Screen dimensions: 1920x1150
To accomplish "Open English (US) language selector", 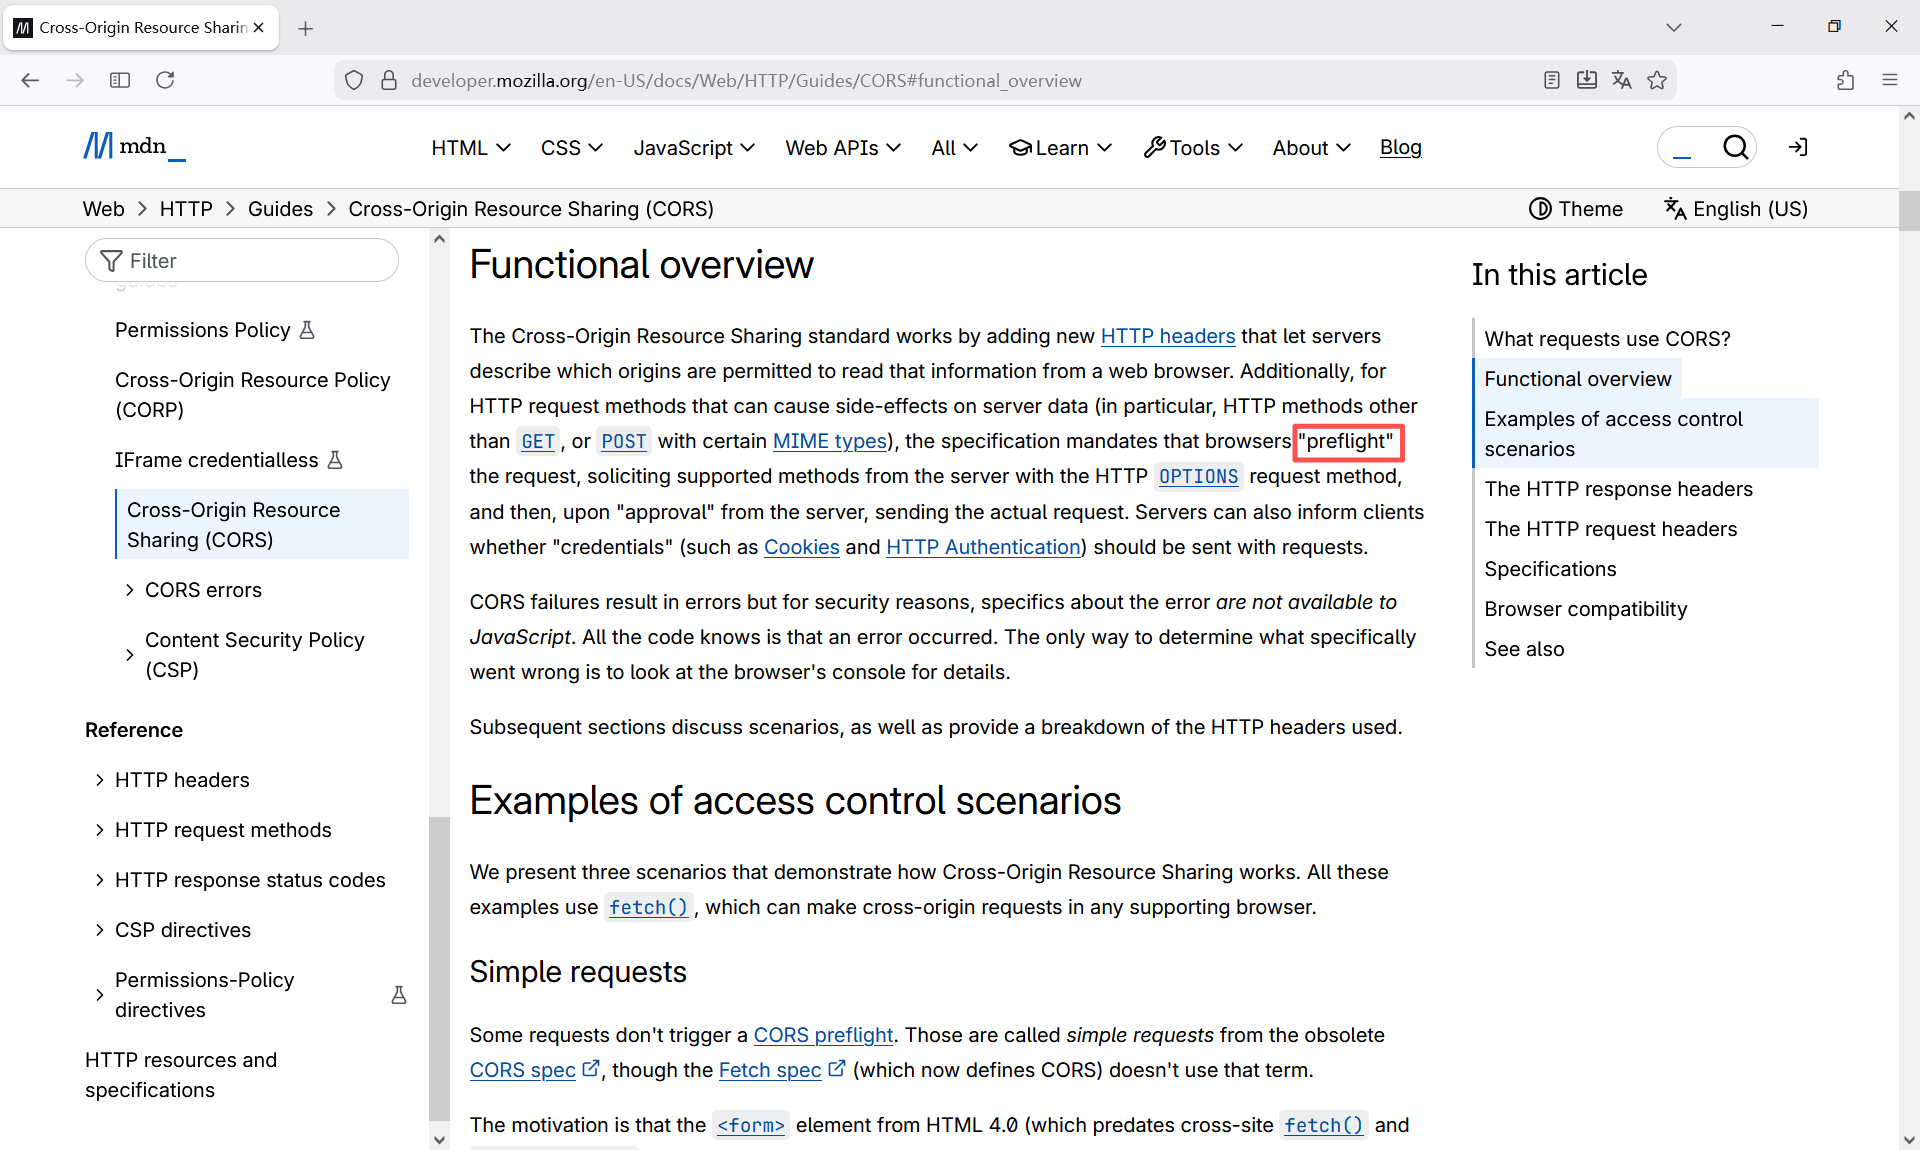I will (x=1736, y=209).
